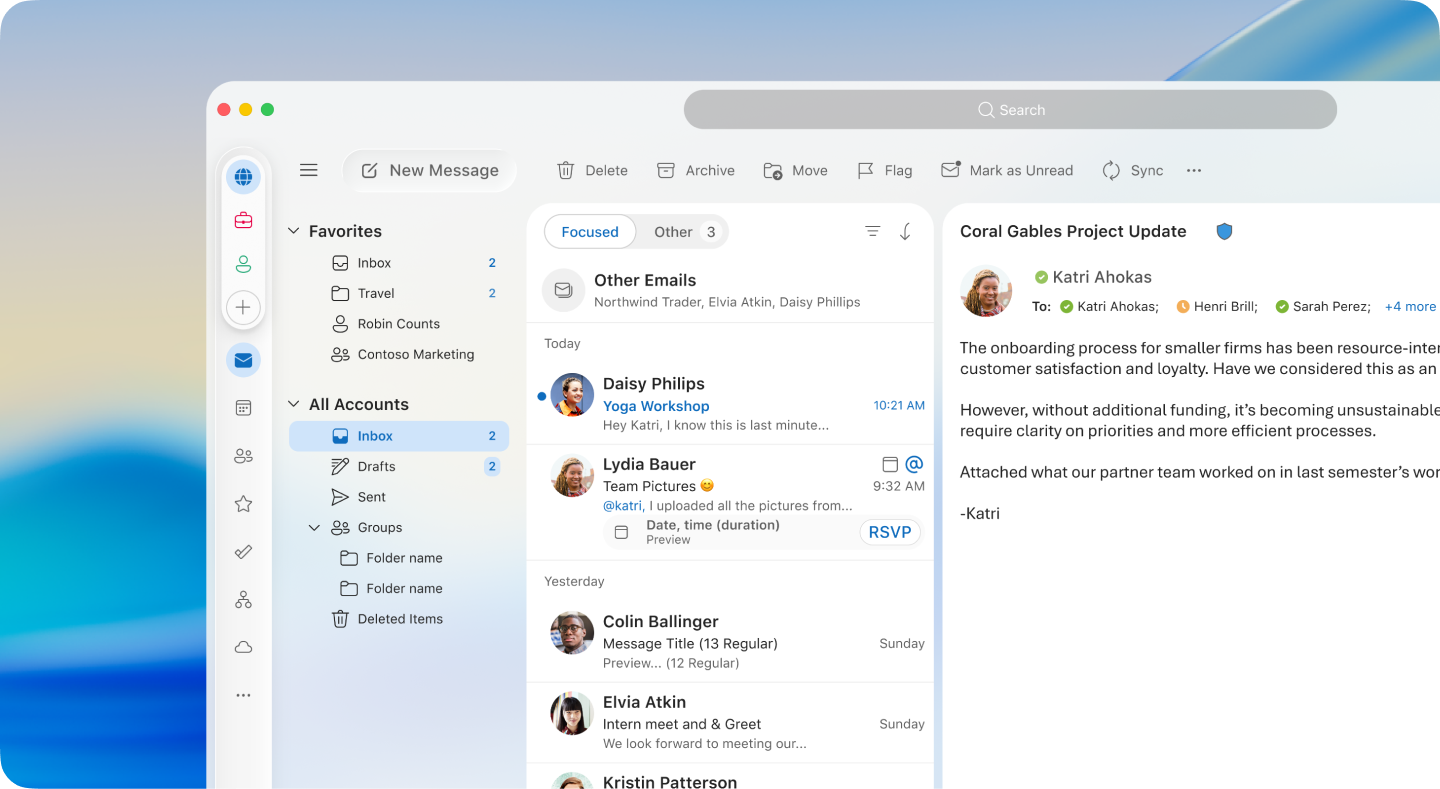Viewport: 1440px width, 789px height.
Task: Open the Deleted Items folder
Action: click(399, 619)
